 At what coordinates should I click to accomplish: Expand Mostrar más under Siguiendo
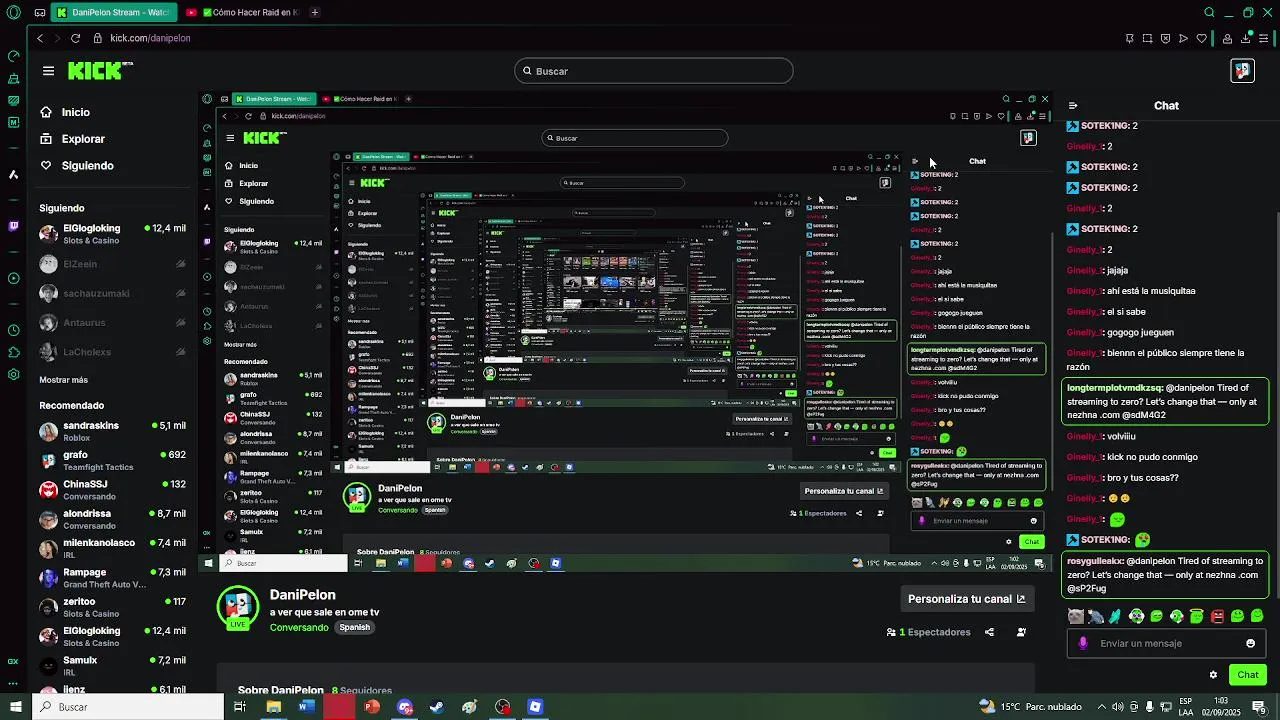[63, 380]
